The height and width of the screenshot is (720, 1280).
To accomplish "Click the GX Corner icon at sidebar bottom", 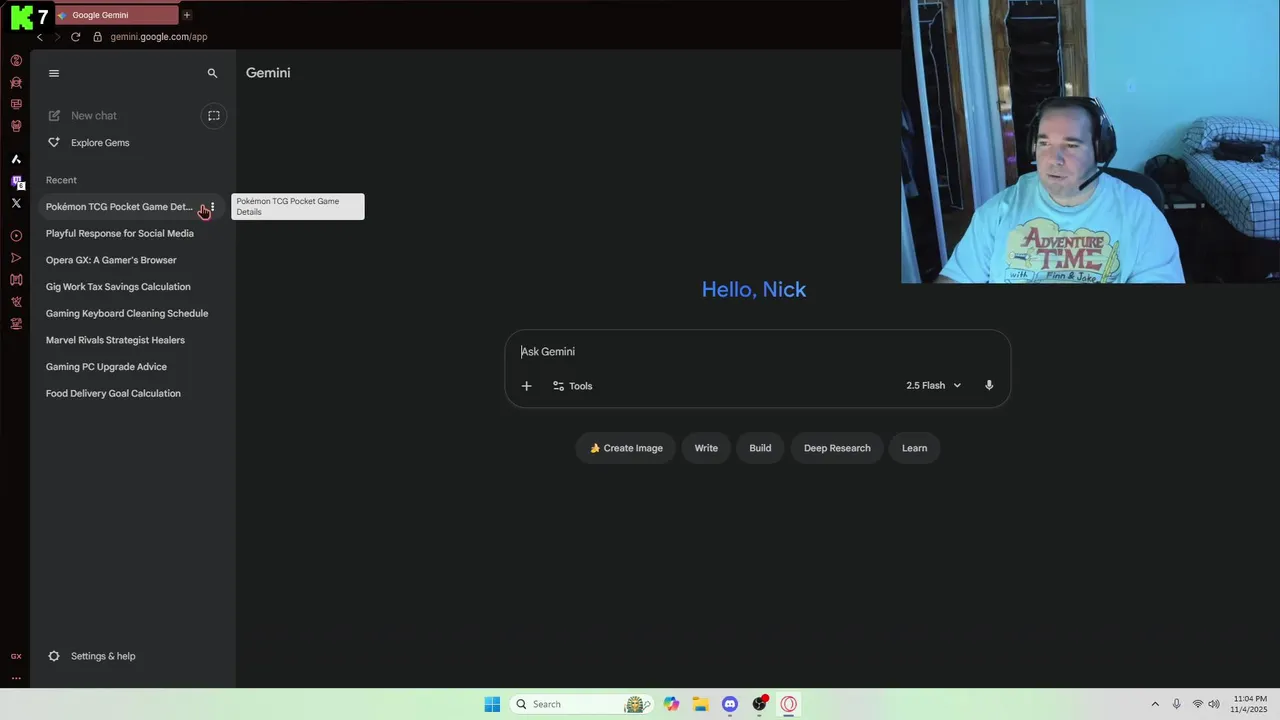I will click(16, 656).
